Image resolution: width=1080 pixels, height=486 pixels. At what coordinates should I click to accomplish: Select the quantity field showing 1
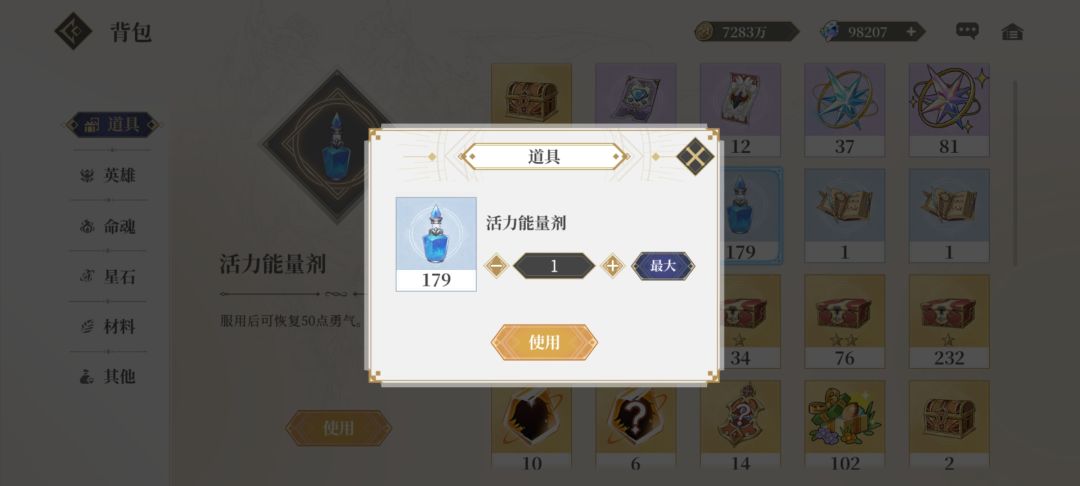tap(554, 266)
